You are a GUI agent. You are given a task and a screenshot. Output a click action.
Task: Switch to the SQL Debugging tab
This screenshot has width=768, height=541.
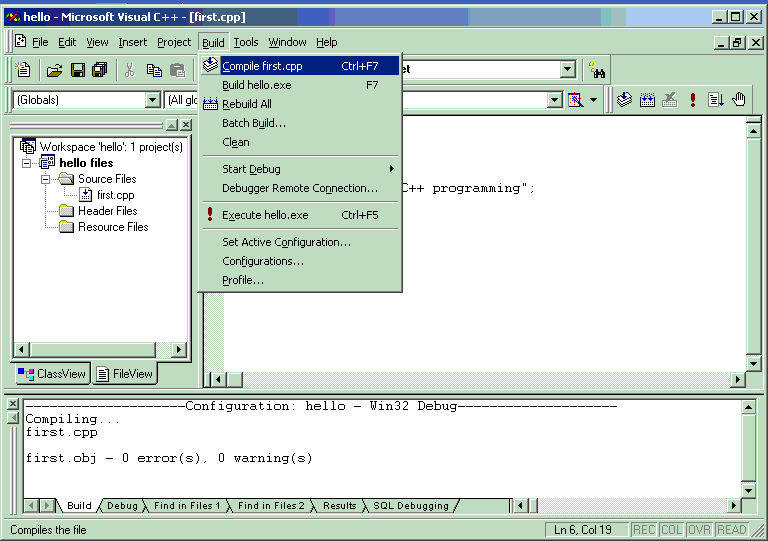[x=410, y=505]
